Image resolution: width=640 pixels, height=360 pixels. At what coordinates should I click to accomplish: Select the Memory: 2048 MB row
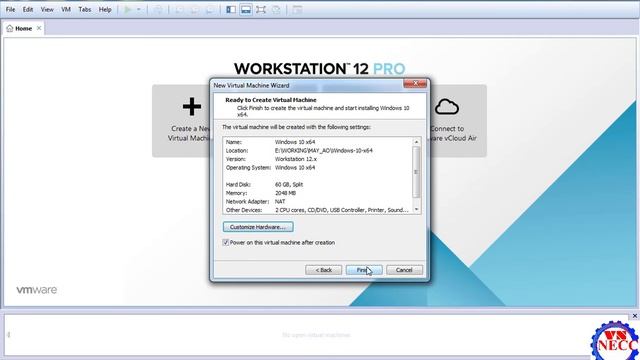coord(318,193)
